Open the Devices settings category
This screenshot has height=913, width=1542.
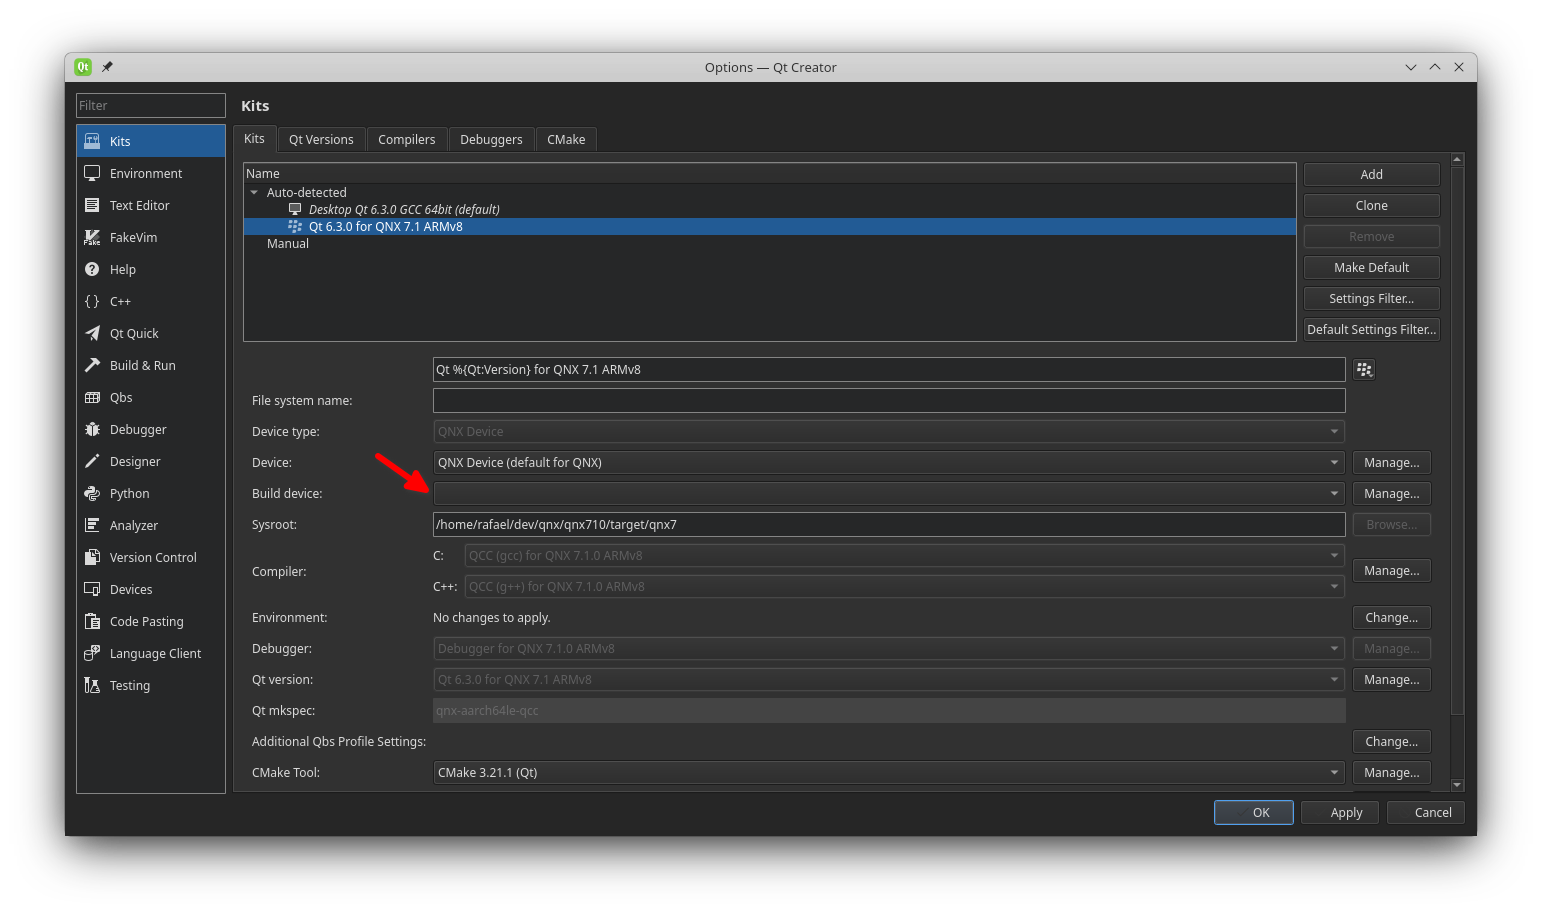151,589
